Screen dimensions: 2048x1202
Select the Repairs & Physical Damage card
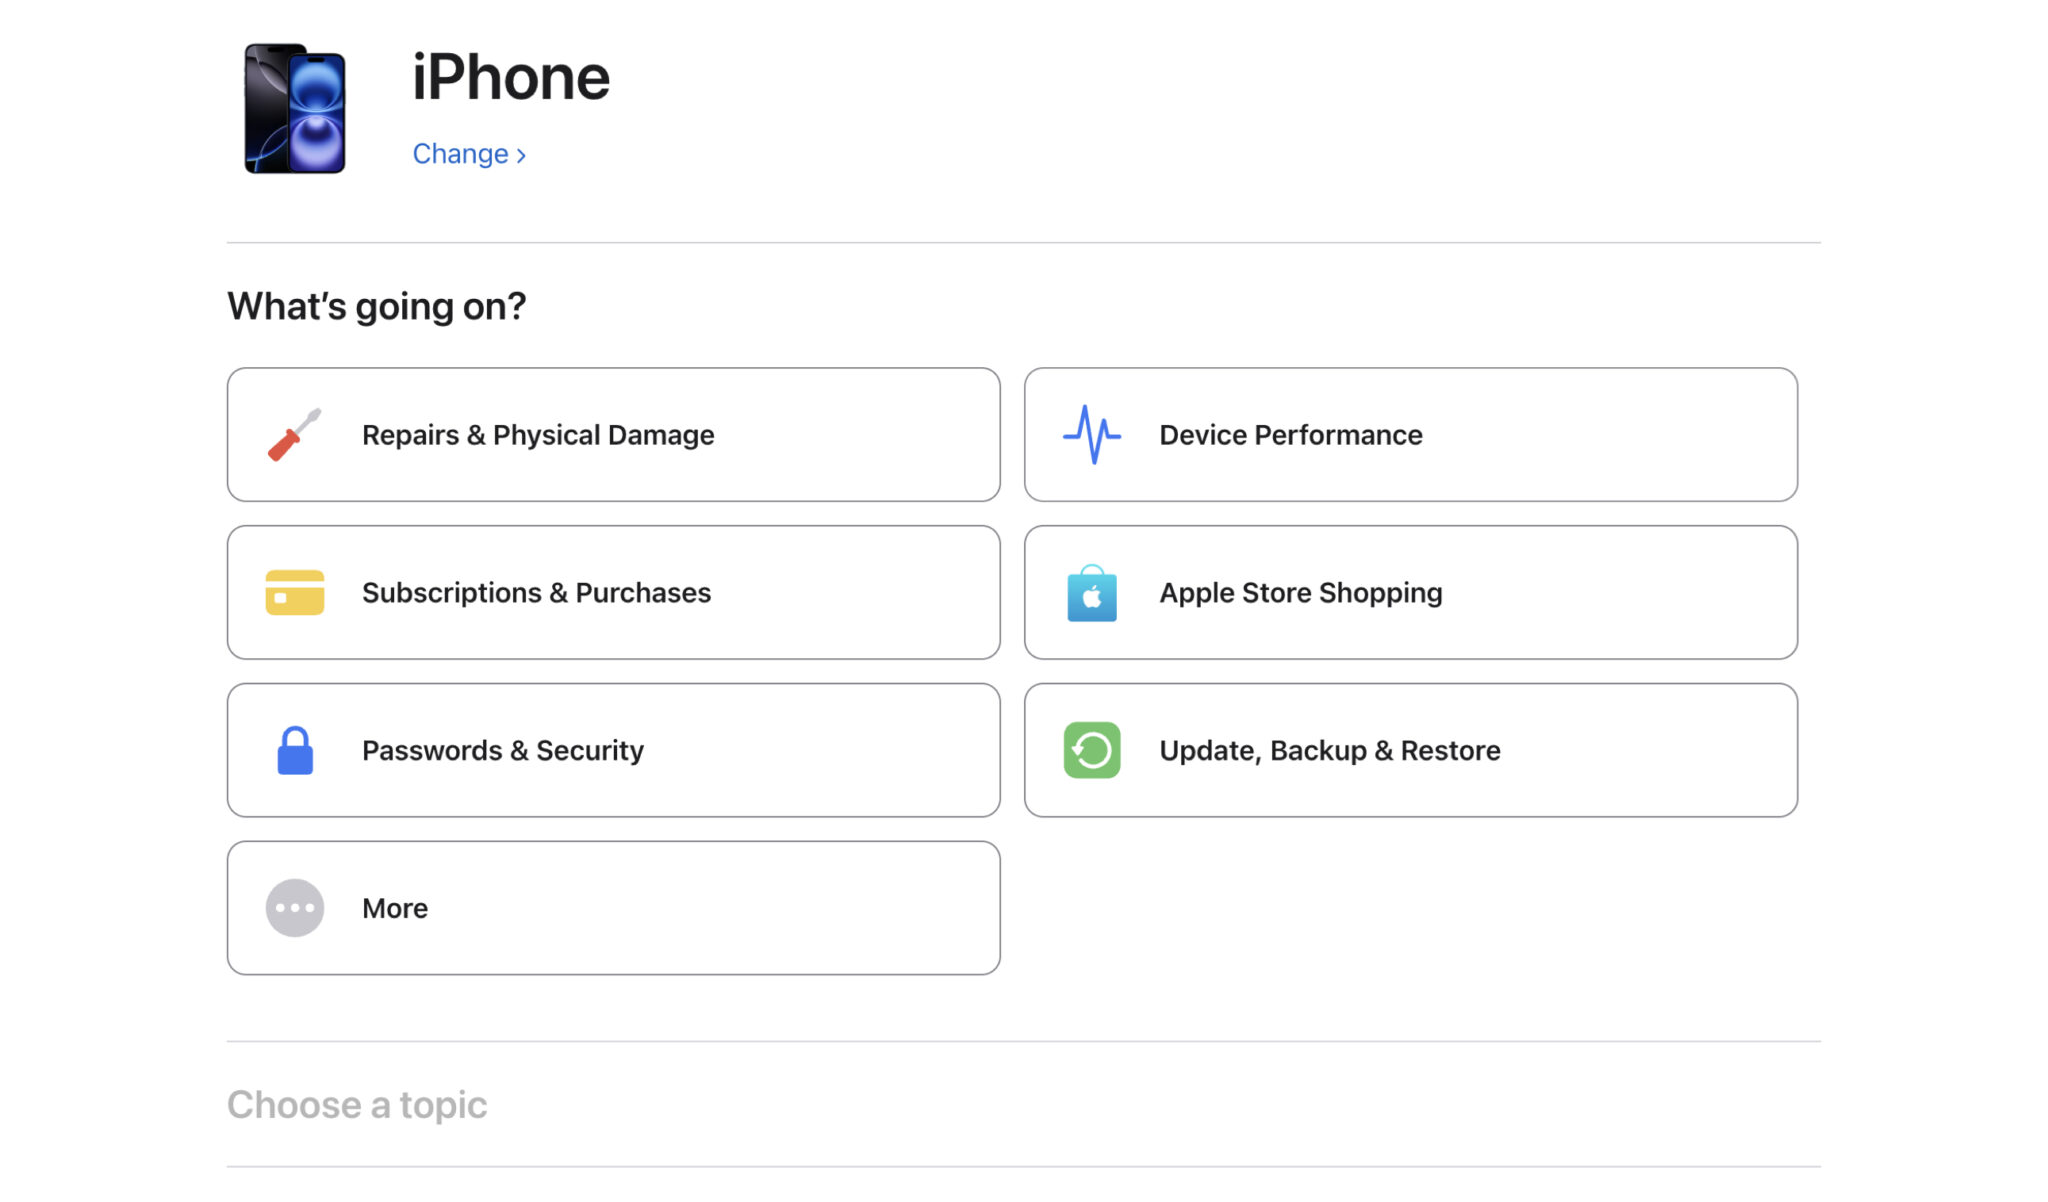[x=613, y=434]
